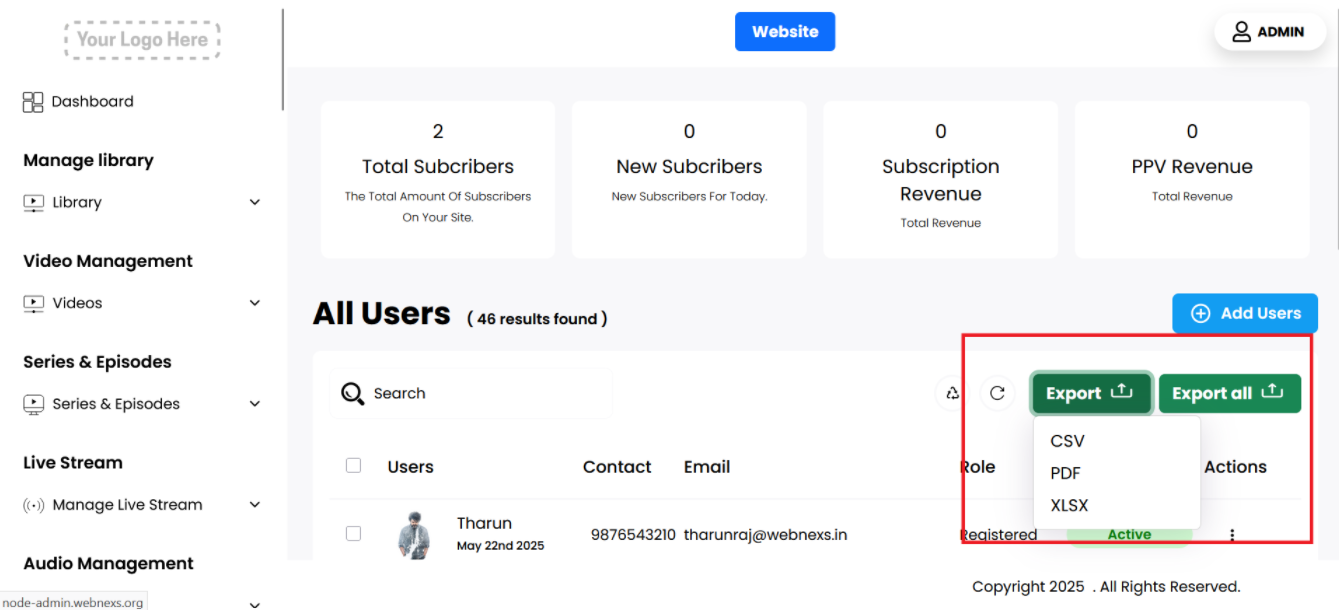This screenshot has width=1339, height=610.
Task: Open the three-dot actions menu for Tharun
Action: 1232,535
